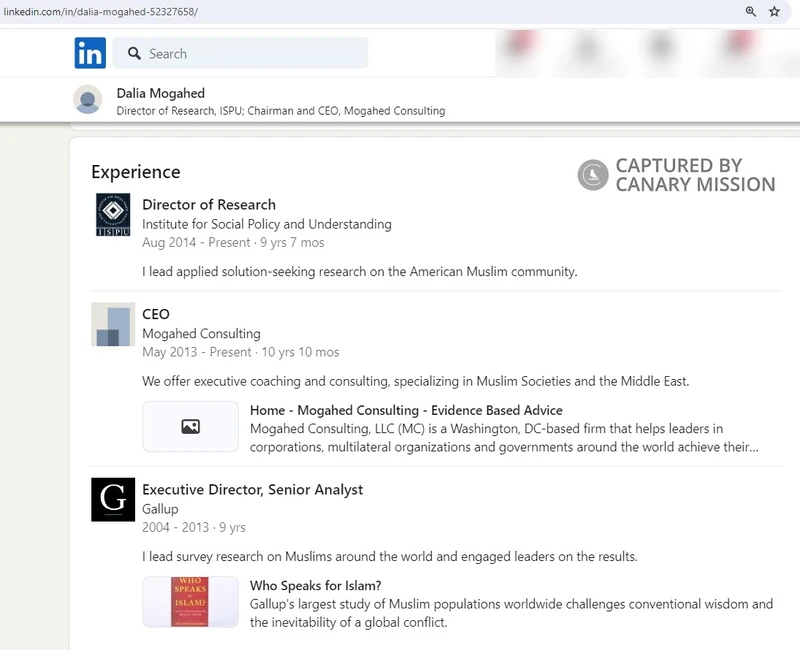Click the Experience section heading
Viewport: 800px width, 650px height.
coord(136,172)
